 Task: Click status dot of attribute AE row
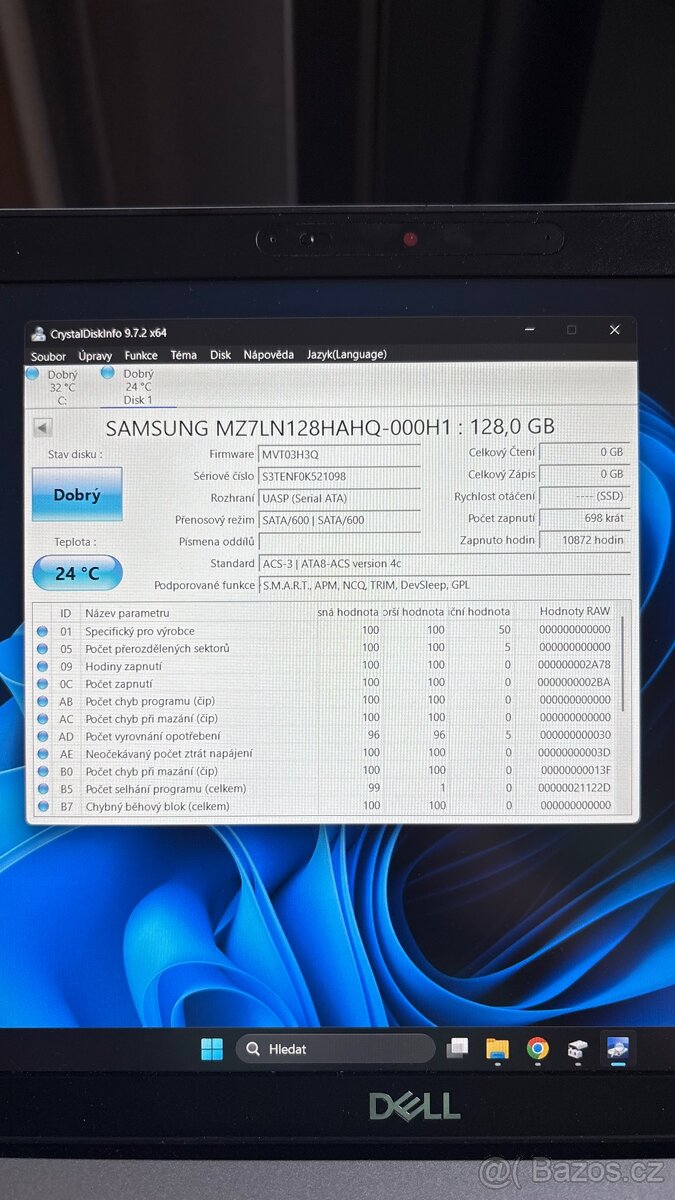click(42, 754)
